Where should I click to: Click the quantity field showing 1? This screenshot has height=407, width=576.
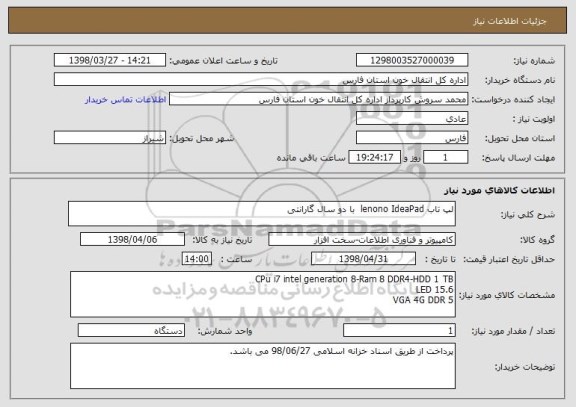pos(399,331)
